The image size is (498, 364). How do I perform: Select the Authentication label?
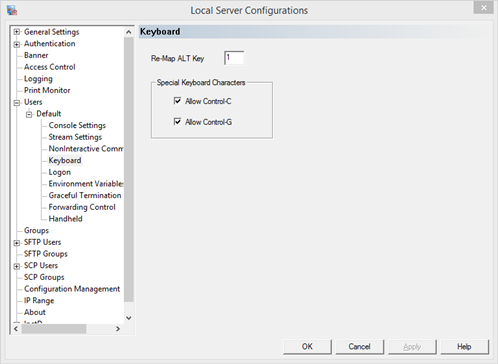point(50,44)
